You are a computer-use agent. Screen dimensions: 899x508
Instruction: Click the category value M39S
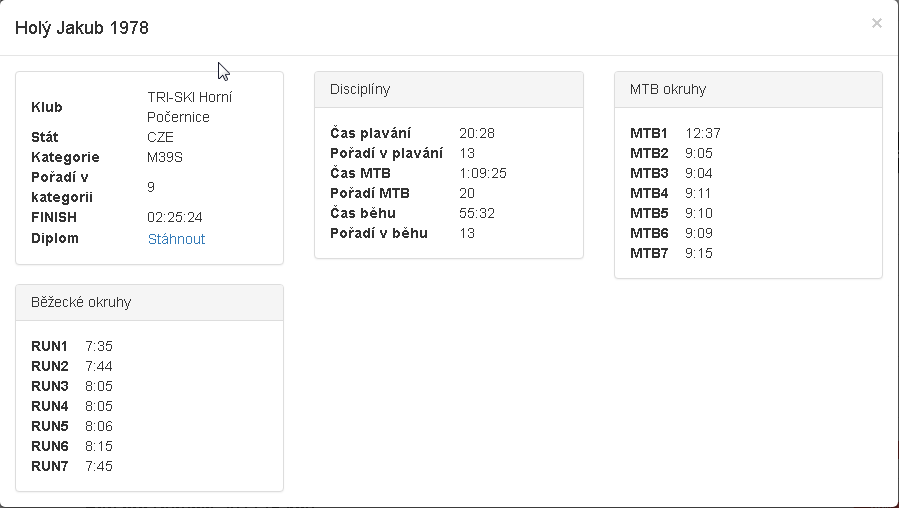pos(165,157)
